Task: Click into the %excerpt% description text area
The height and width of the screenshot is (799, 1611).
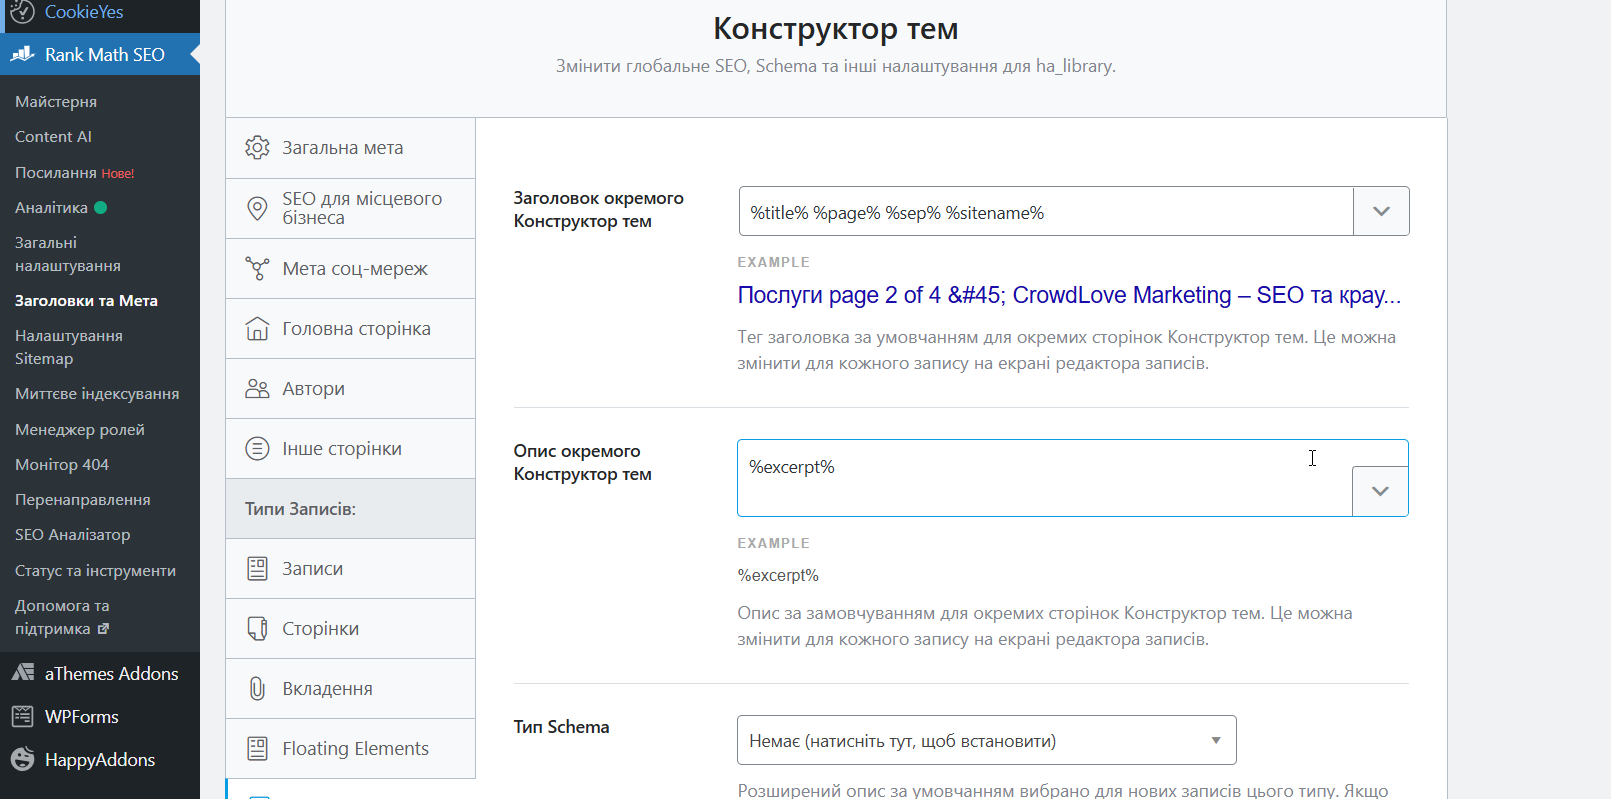Action: [x=1040, y=477]
